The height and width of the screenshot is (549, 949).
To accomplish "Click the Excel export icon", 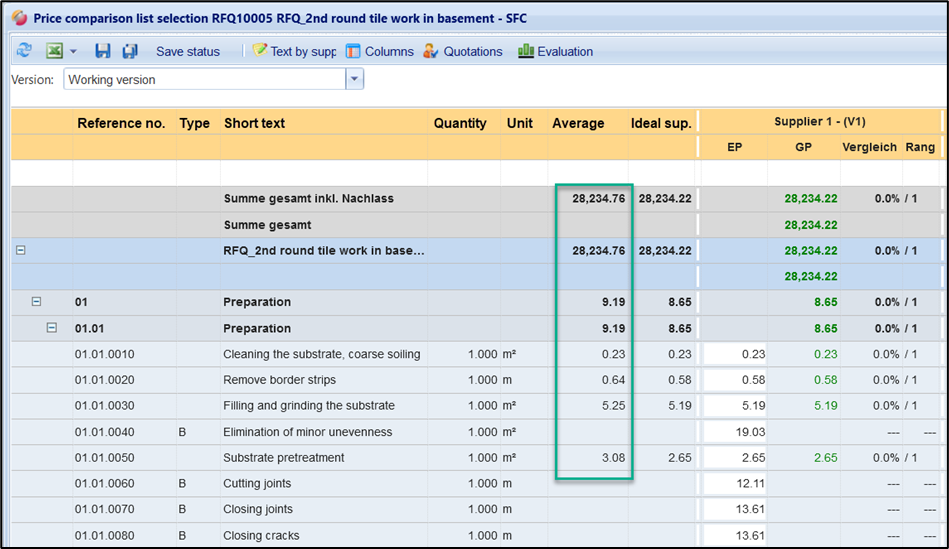I will [x=54, y=51].
